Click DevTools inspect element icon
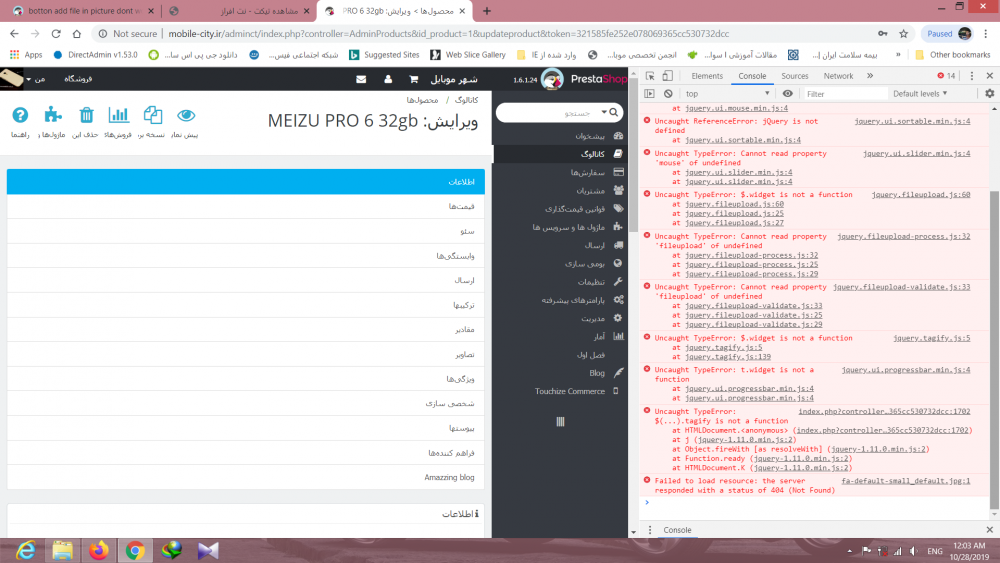 [x=650, y=76]
